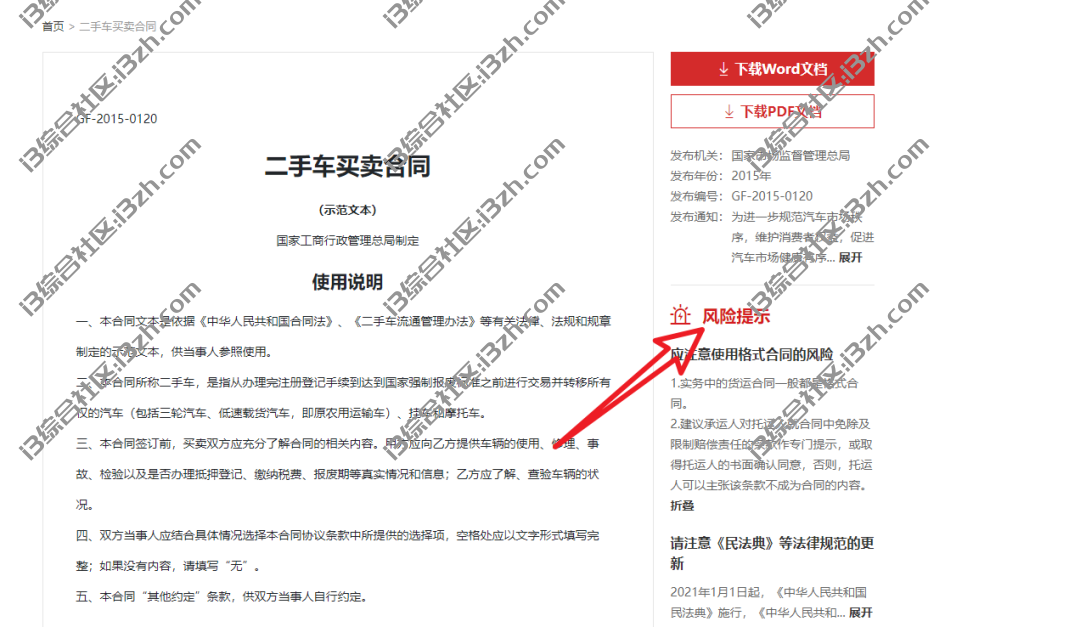The height and width of the screenshot is (627, 1080).
Task: Click the 二手车买卖合同 breadcrumb item
Action: (118, 26)
